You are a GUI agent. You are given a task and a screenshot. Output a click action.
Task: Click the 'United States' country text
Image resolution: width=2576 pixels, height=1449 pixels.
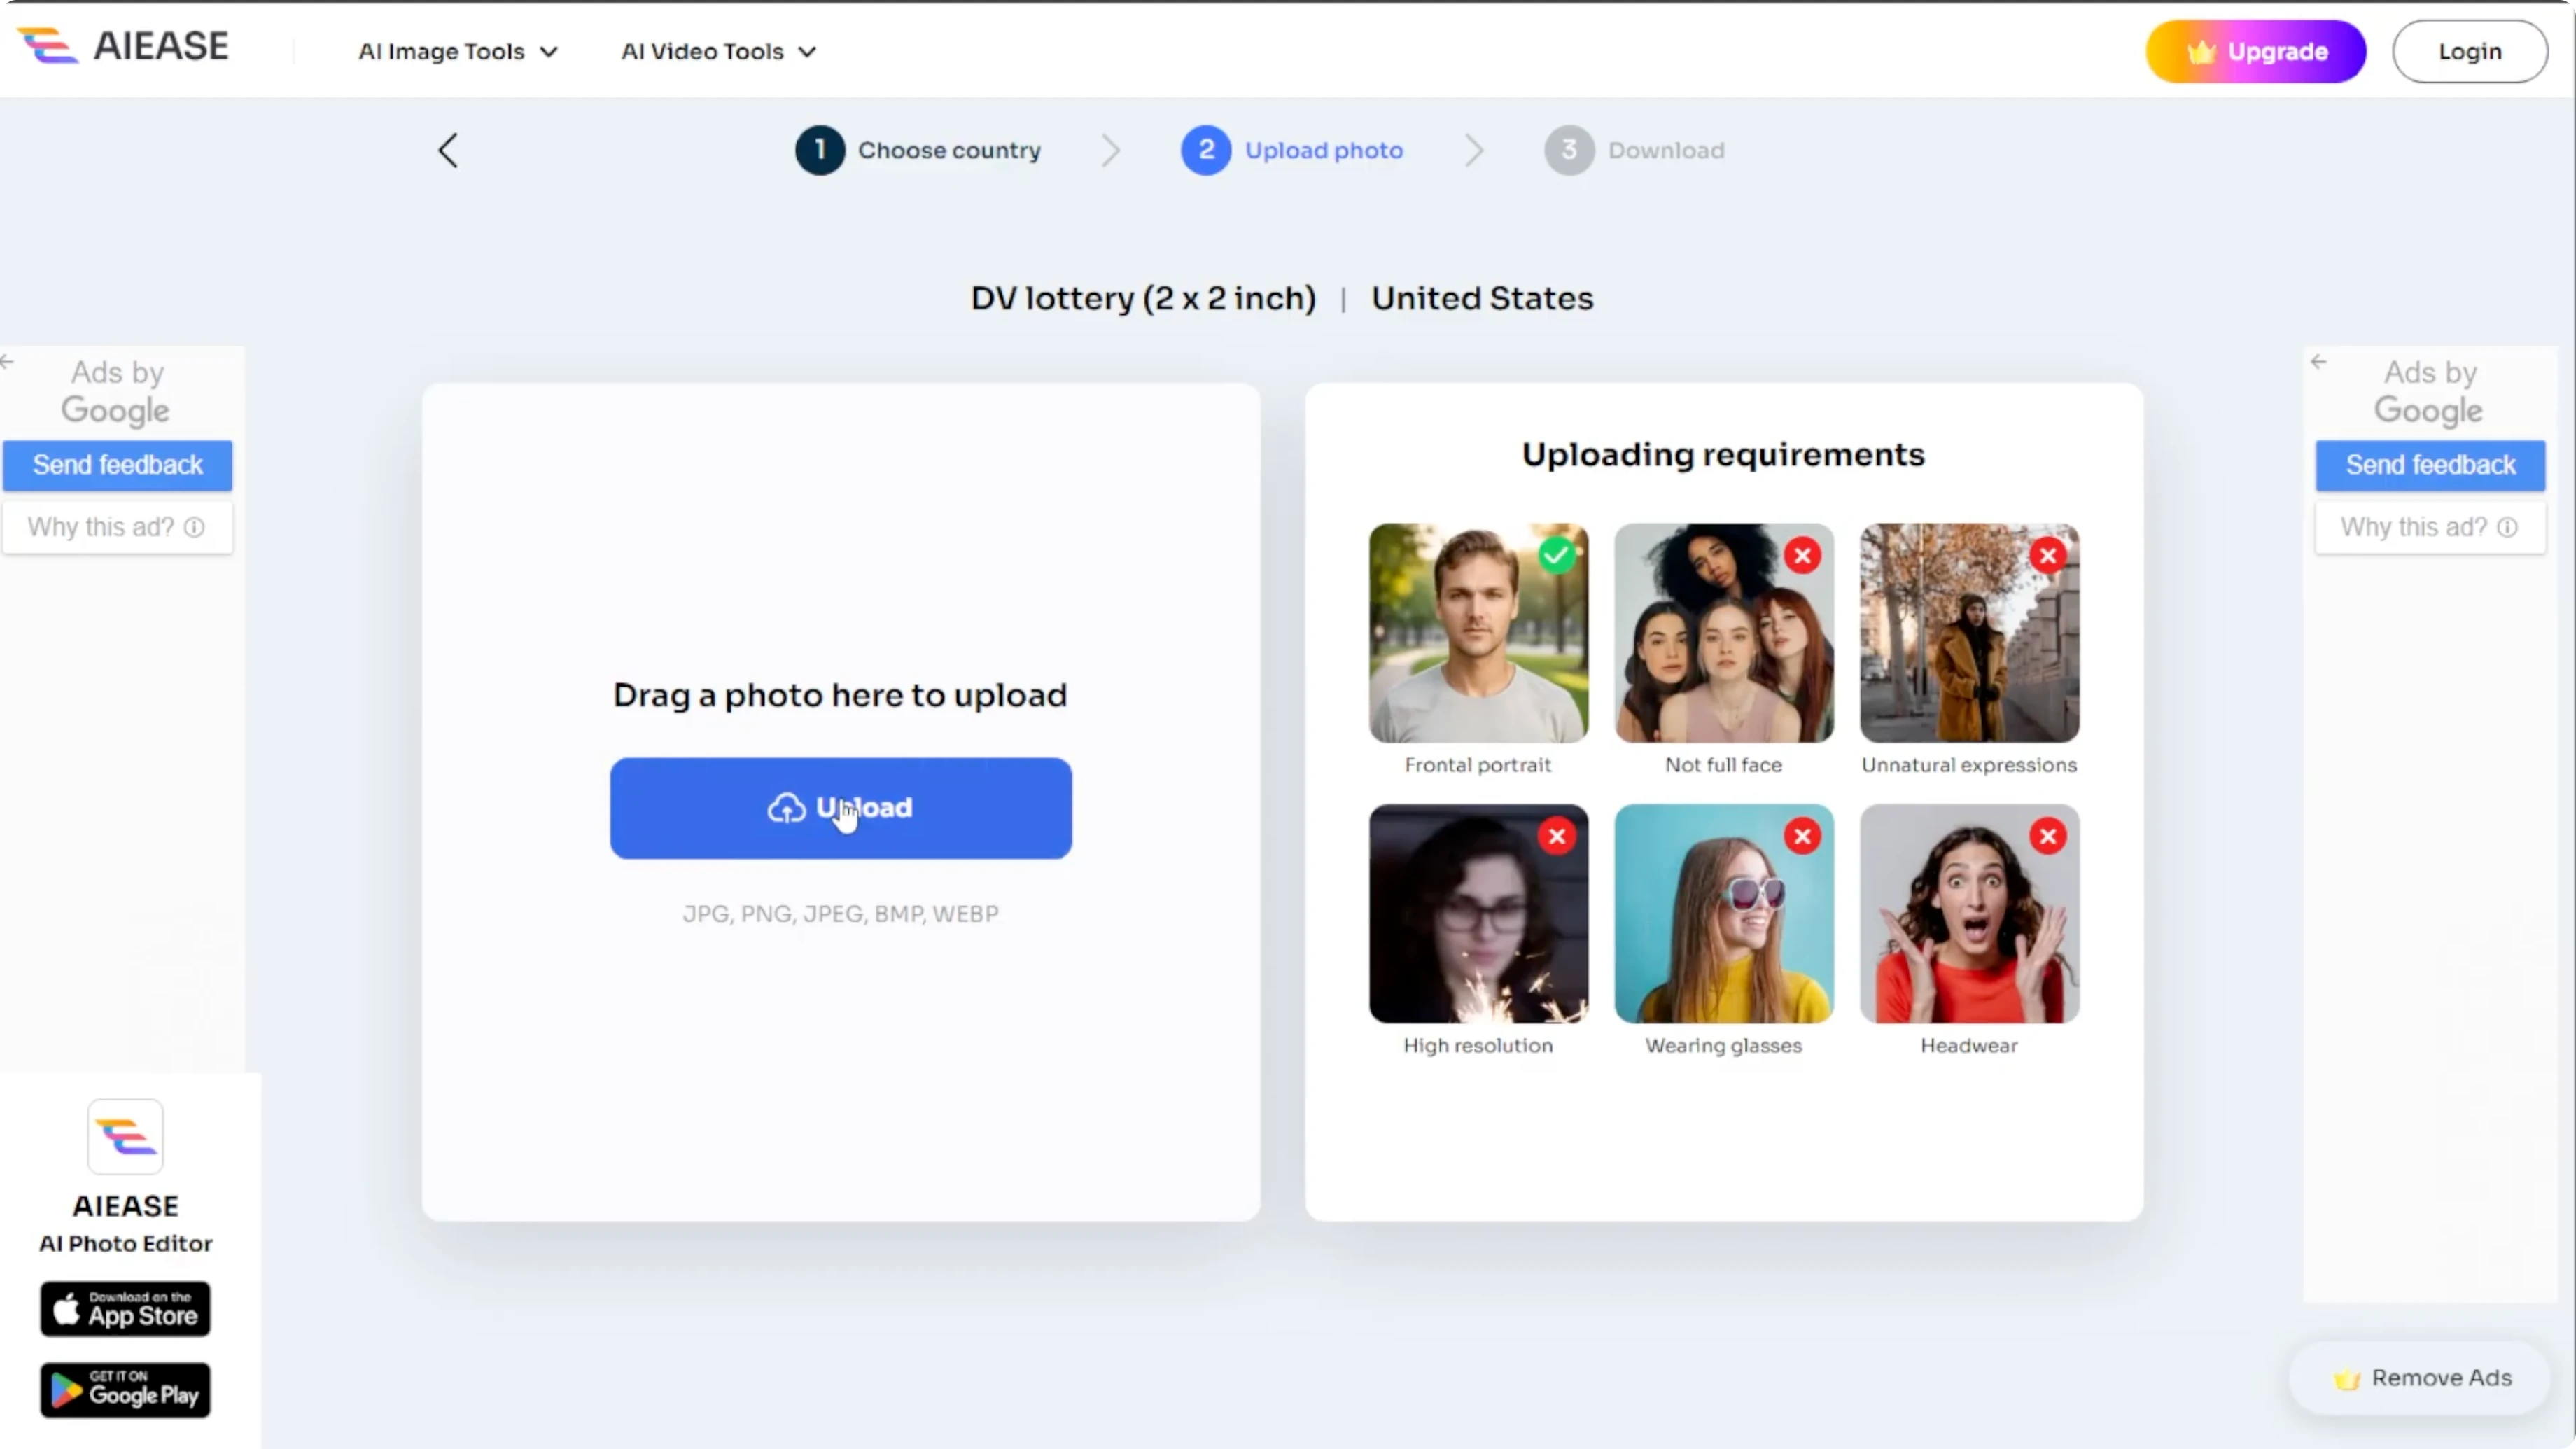coord(1482,299)
